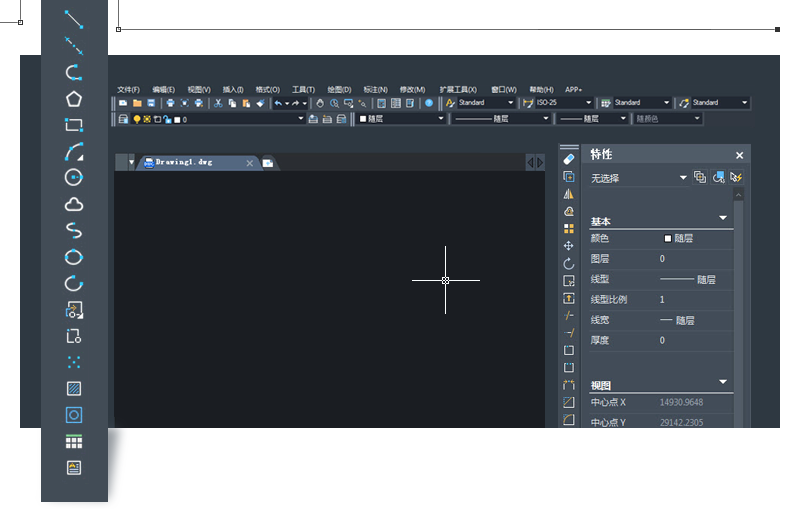Select the Erase tool in modify toolbar
This screenshot has width=803, height=509.
pyautogui.click(x=569, y=158)
